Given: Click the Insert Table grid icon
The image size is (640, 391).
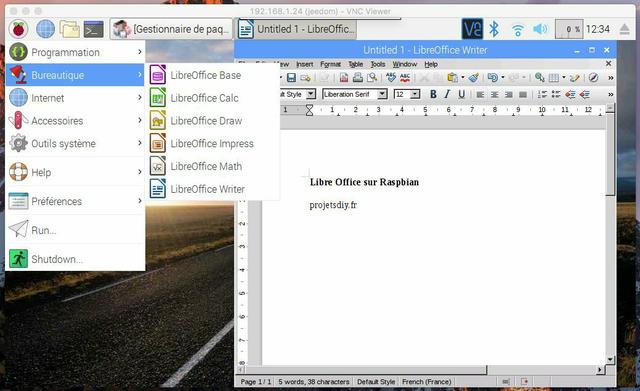Looking at the screenshot, I should pos(553,78).
